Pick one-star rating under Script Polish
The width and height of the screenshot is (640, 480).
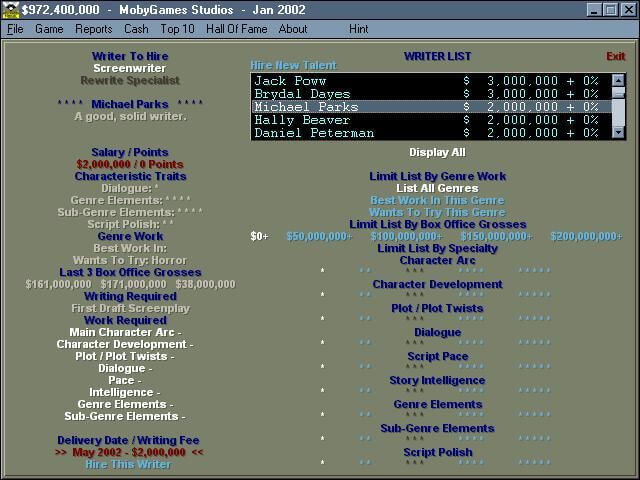[322, 463]
